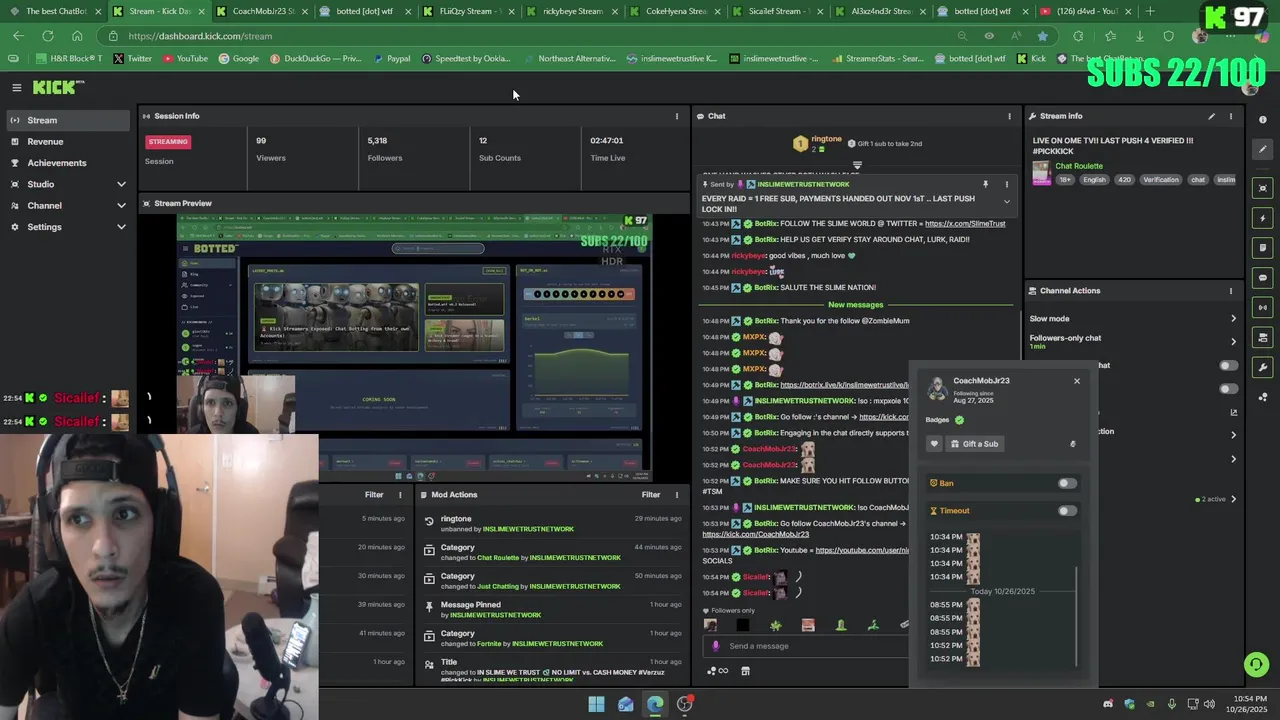Screen dimensions: 1280x720
Task: Edit stream info with pencil icon
Action: tap(1211, 116)
